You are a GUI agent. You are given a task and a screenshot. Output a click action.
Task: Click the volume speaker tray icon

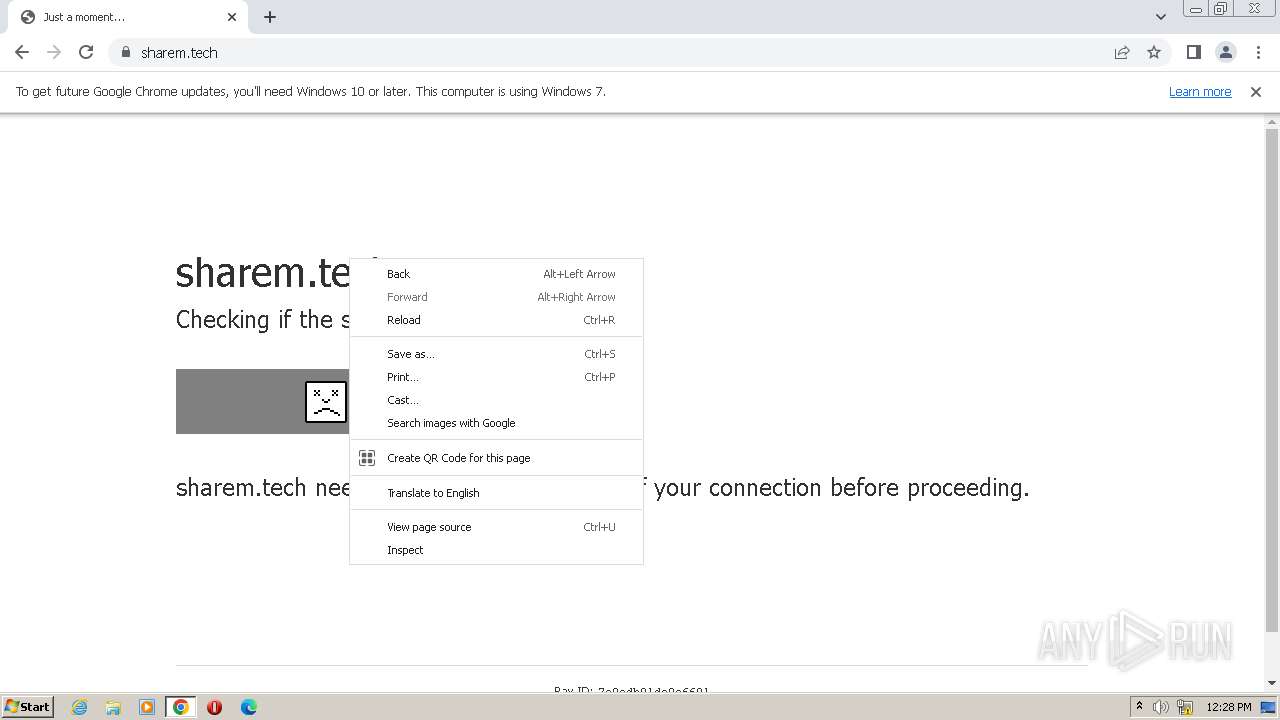tap(1161, 707)
